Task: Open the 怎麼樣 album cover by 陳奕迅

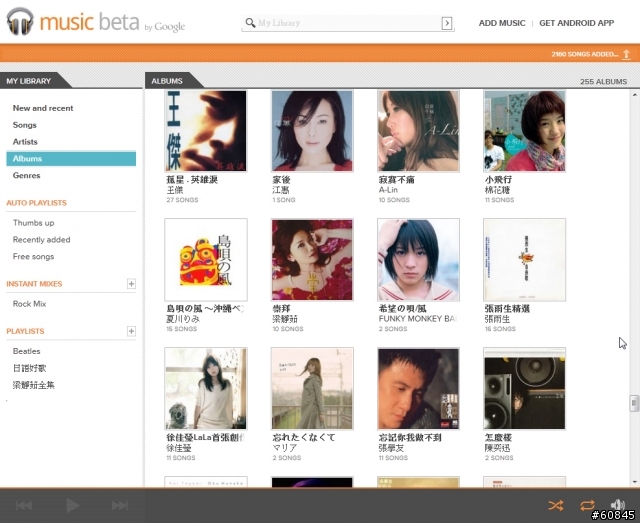Action: 524,388
